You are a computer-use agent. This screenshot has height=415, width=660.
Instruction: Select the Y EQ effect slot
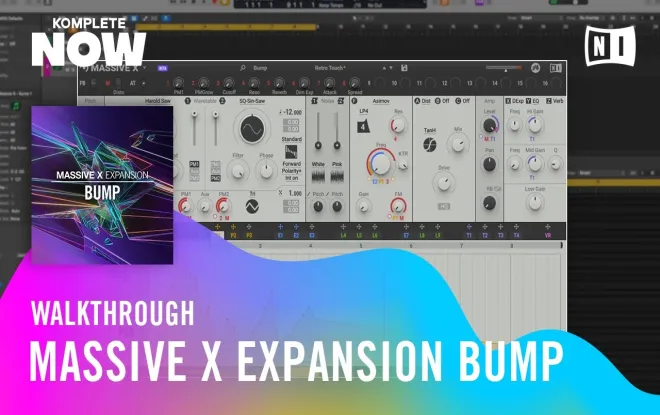(x=532, y=101)
